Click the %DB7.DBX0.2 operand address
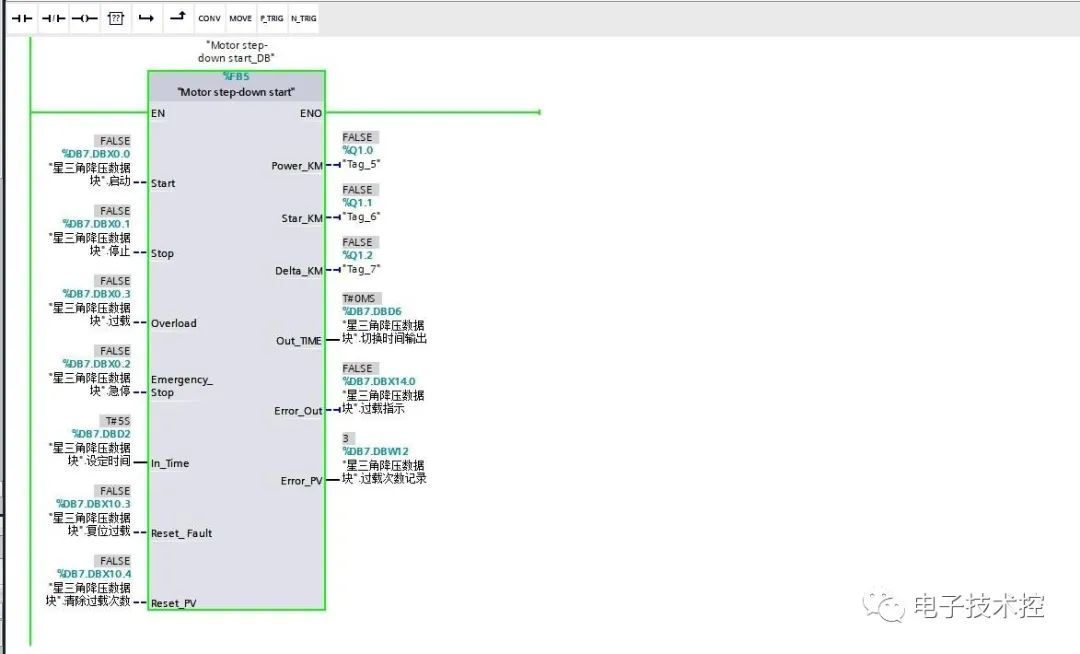1080x654 pixels. tap(96, 363)
